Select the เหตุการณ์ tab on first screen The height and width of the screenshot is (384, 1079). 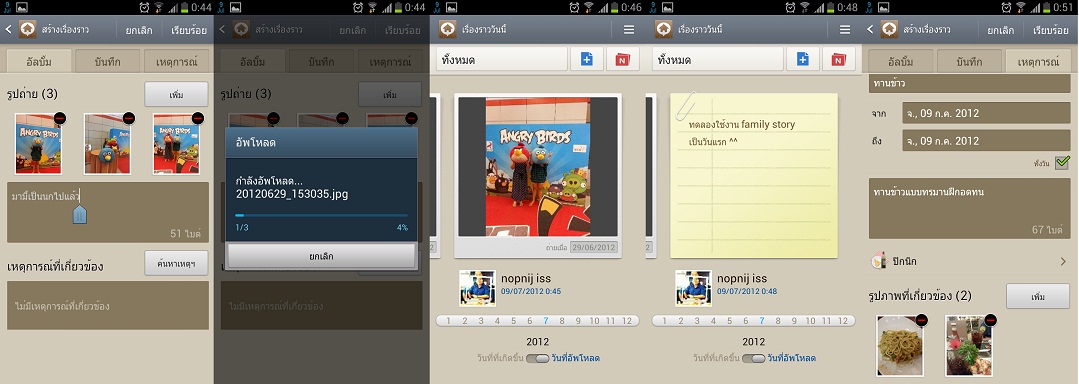[x=176, y=61]
